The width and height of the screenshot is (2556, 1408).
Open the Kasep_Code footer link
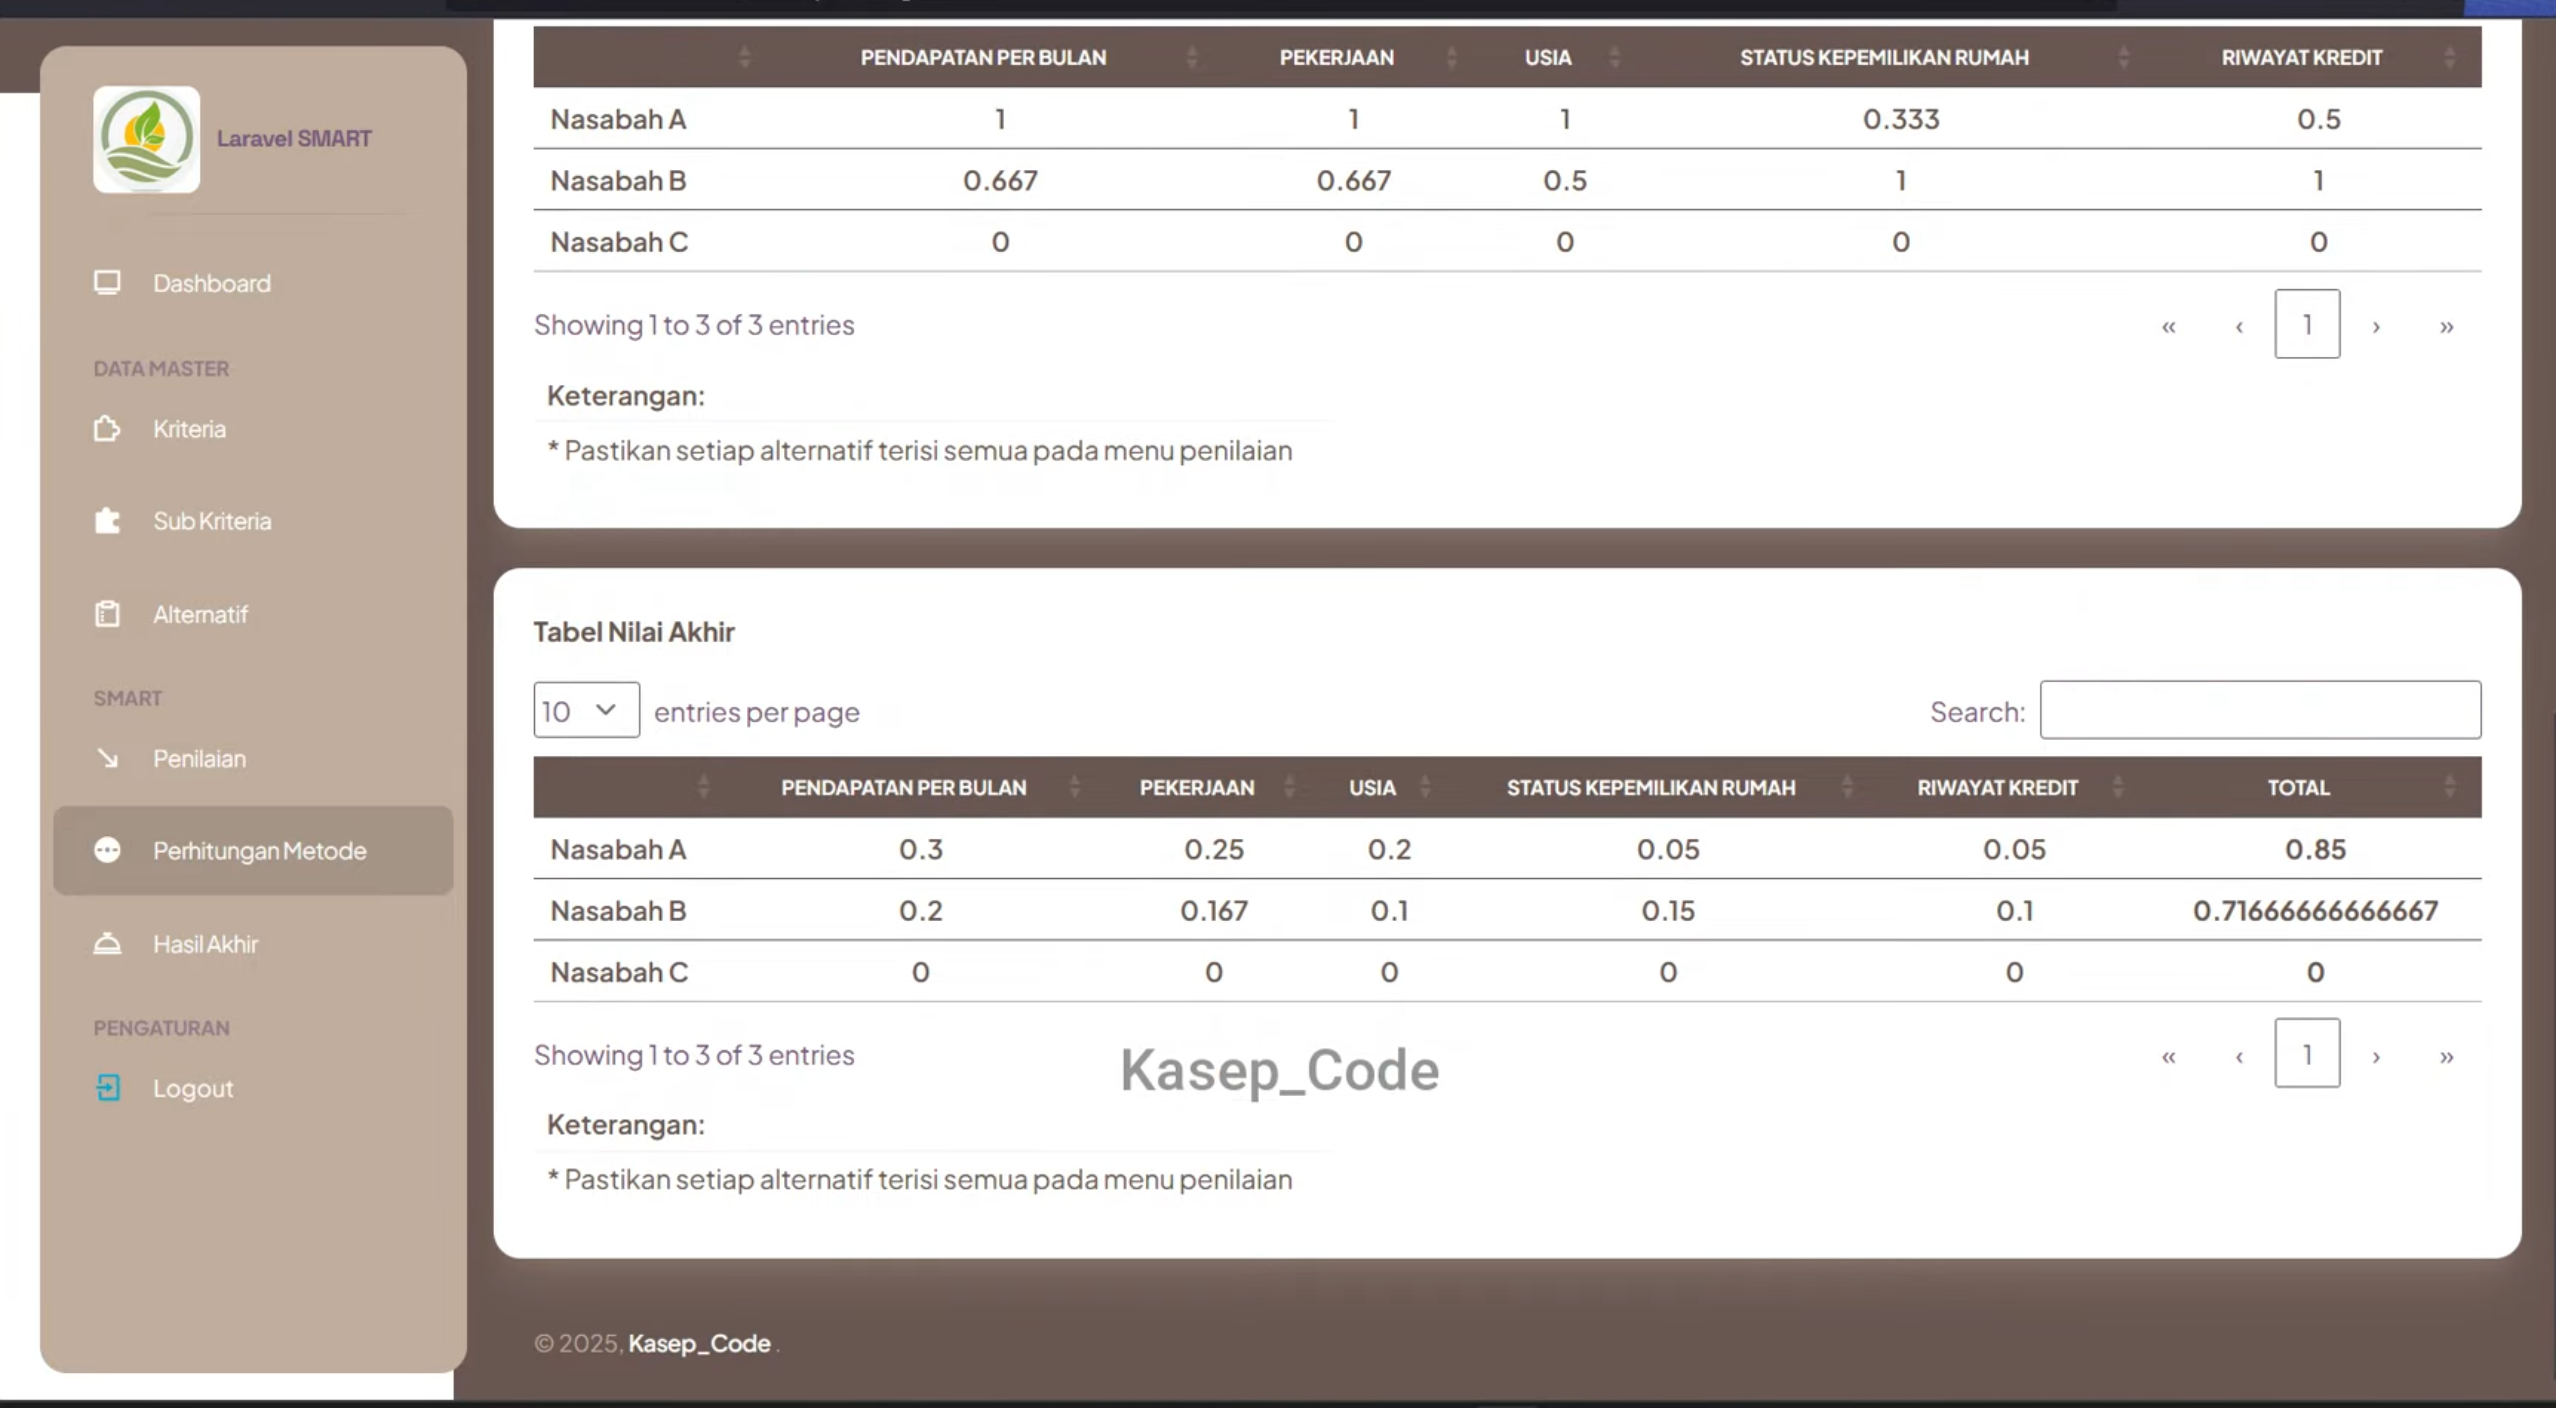699,1343
